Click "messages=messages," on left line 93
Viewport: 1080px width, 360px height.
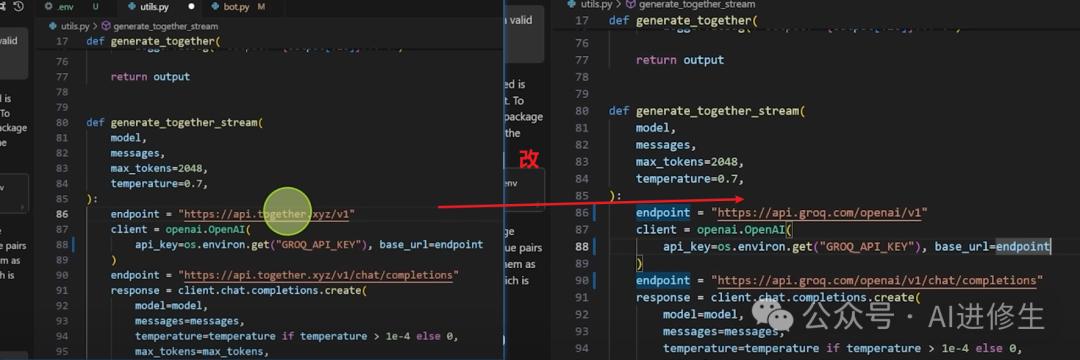(x=189, y=321)
